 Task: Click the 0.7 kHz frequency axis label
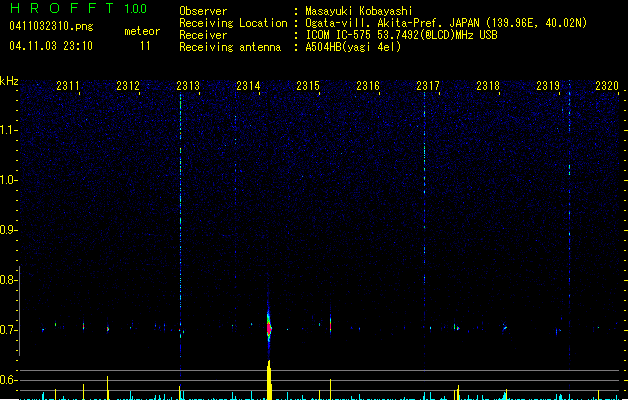pyautogui.click(x=9, y=330)
